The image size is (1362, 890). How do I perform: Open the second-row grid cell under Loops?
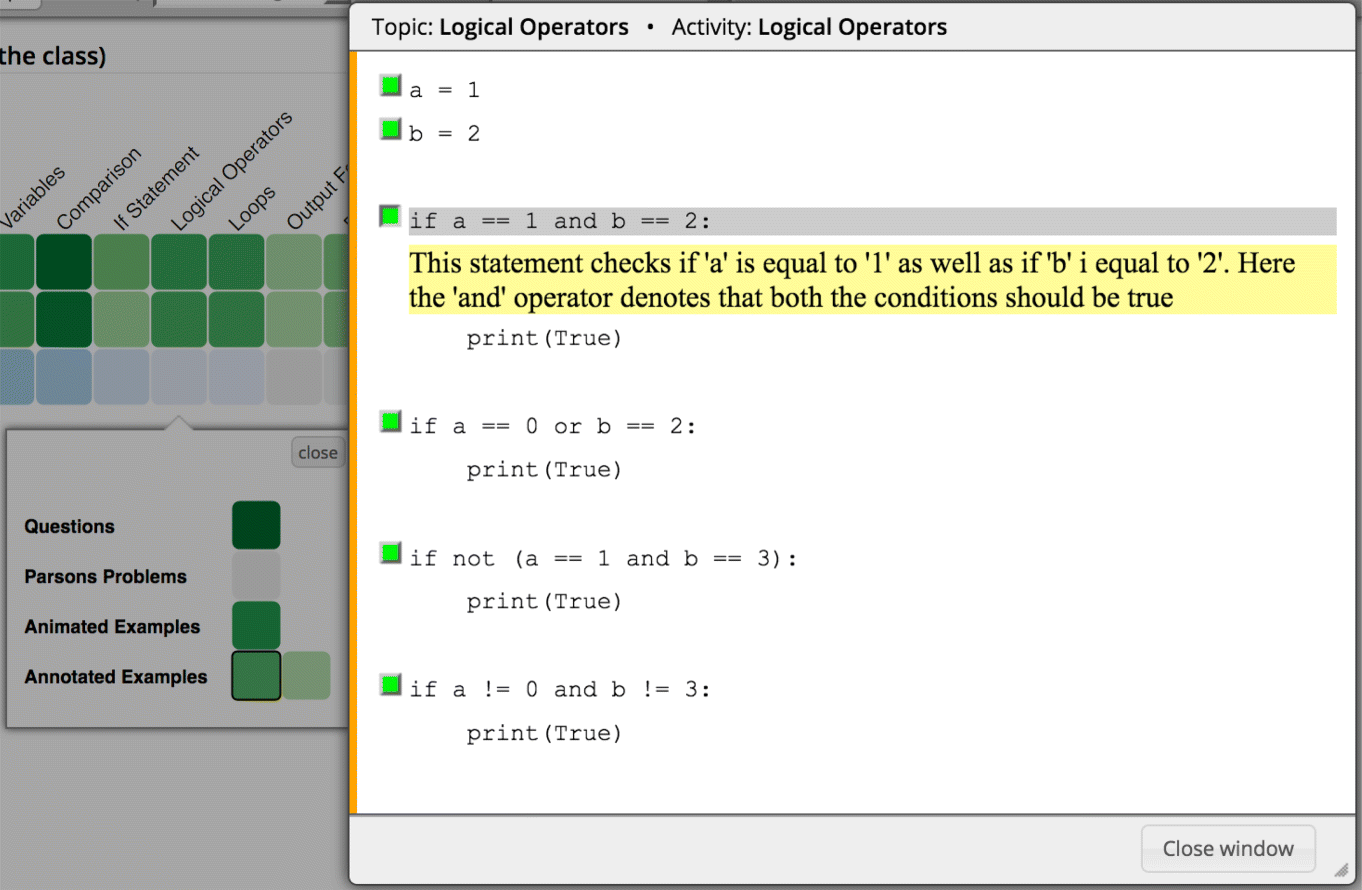[x=236, y=319]
